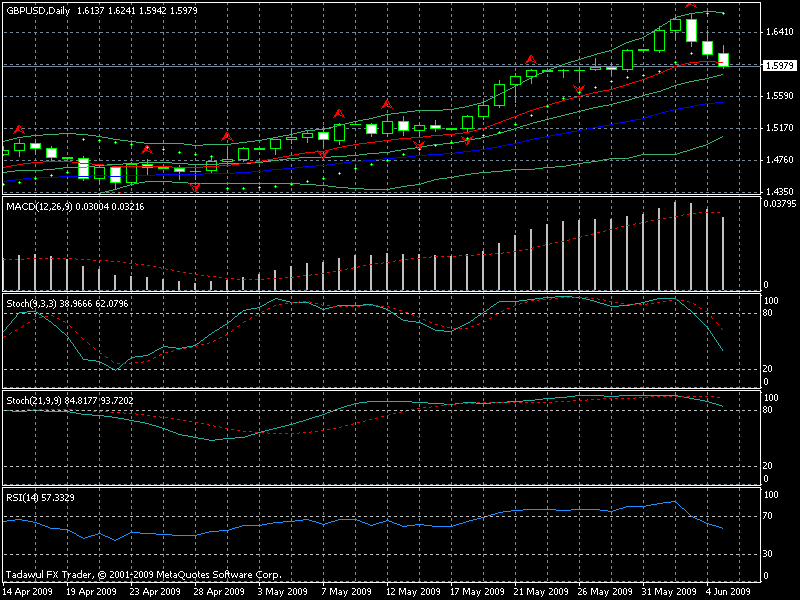Screen dimensions: 800x600
Task: Click the 12 May 2009 date label
Action: [x=413, y=592]
